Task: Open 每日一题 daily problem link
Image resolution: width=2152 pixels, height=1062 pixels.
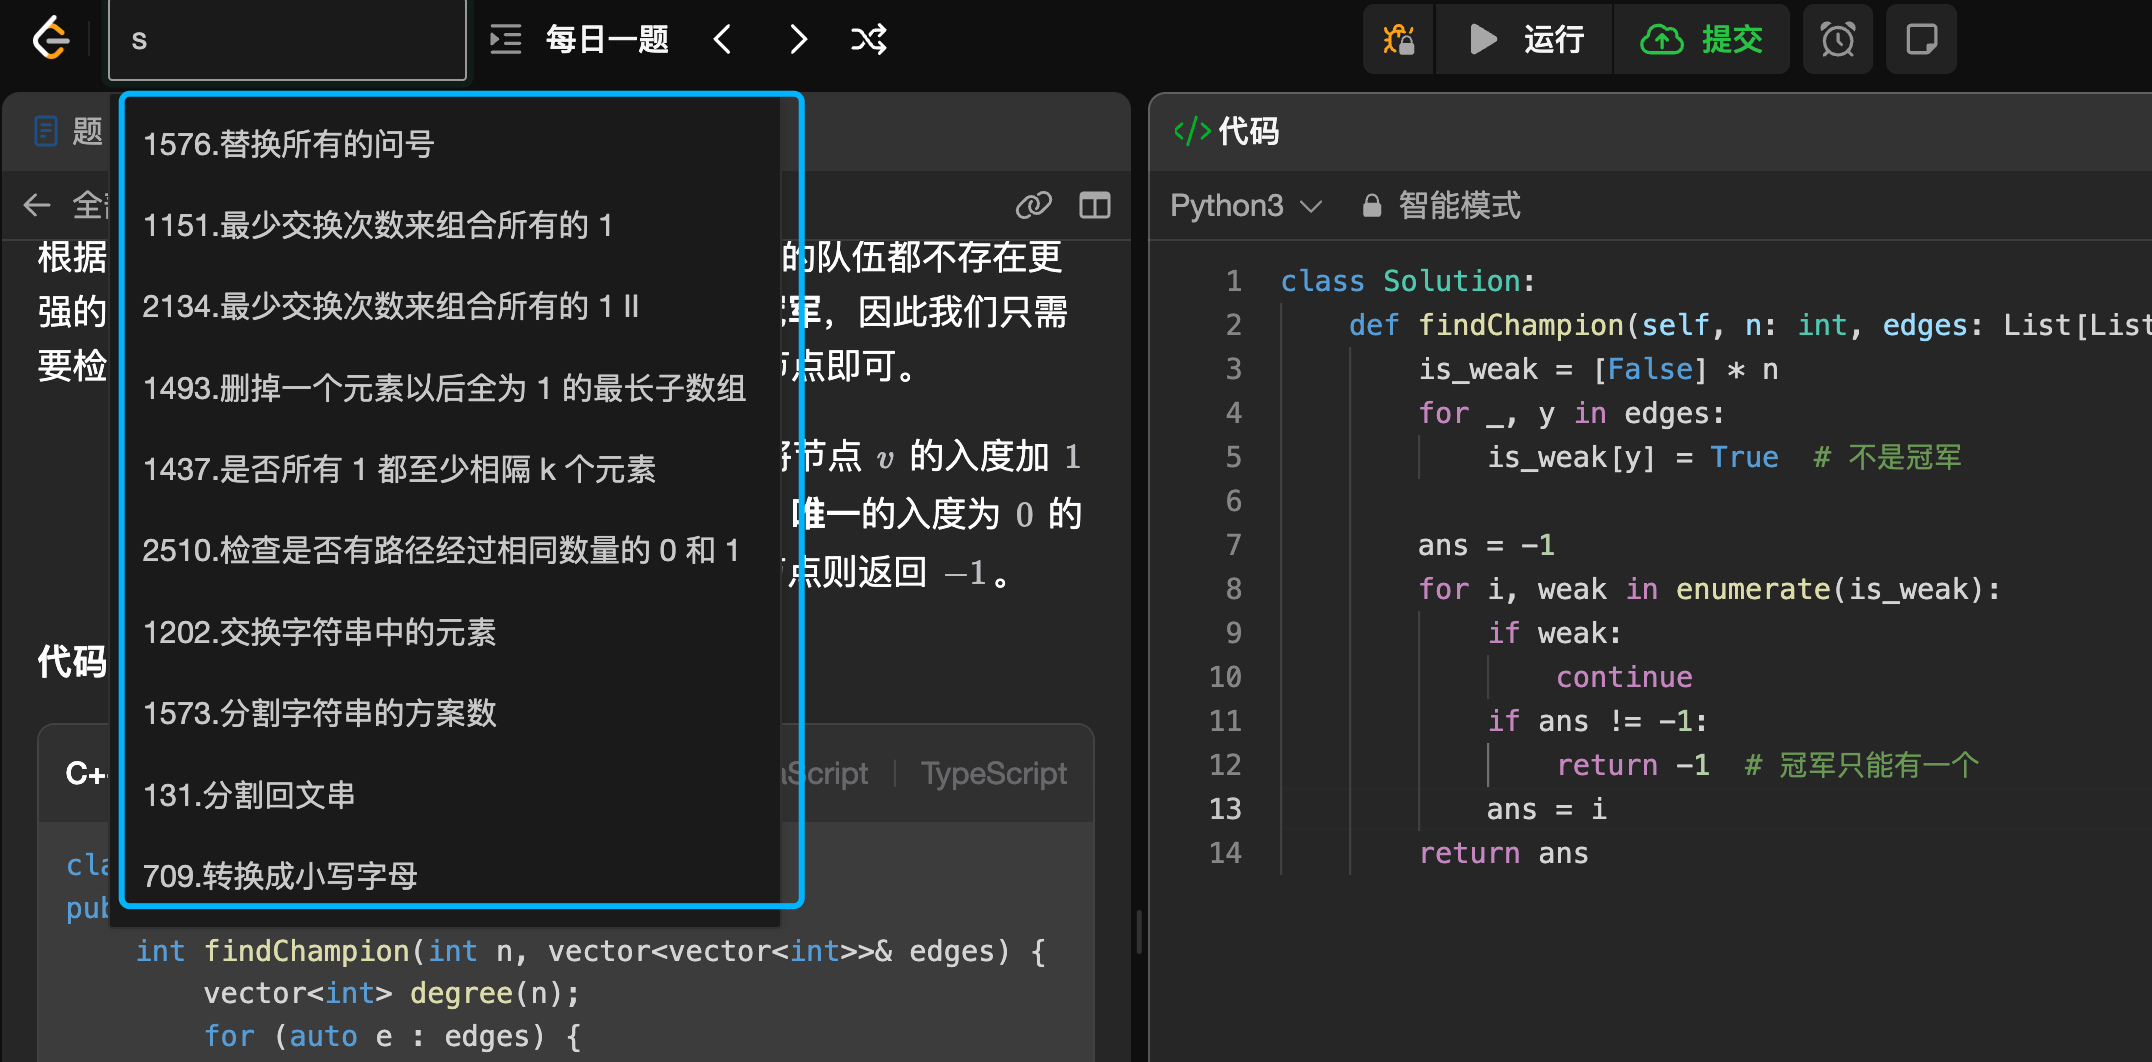Action: tap(607, 40)
